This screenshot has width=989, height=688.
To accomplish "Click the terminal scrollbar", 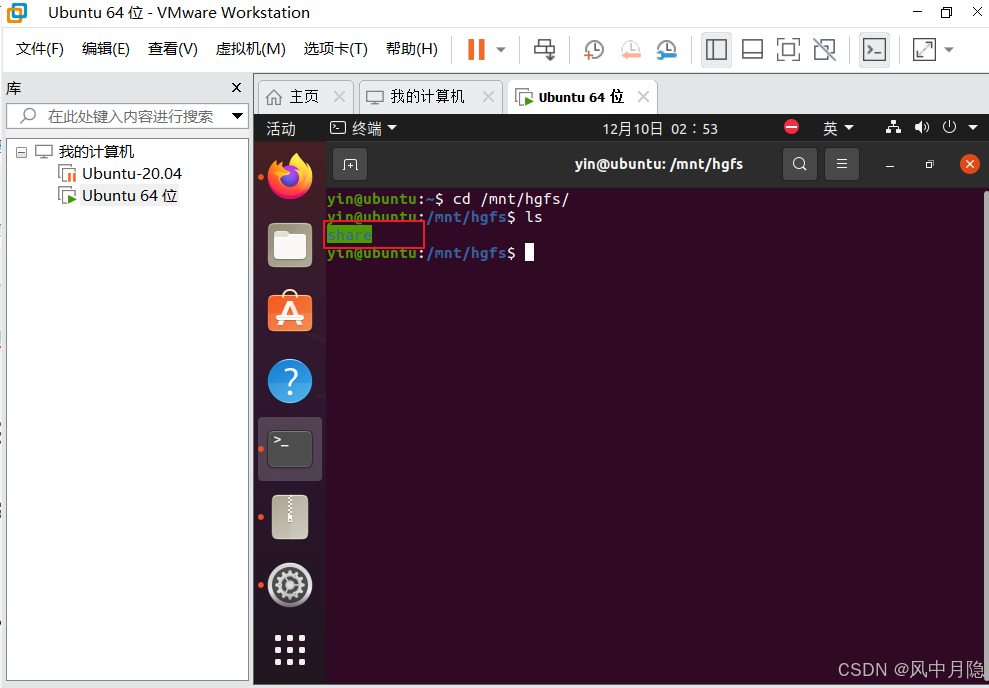I will point(986,435).
